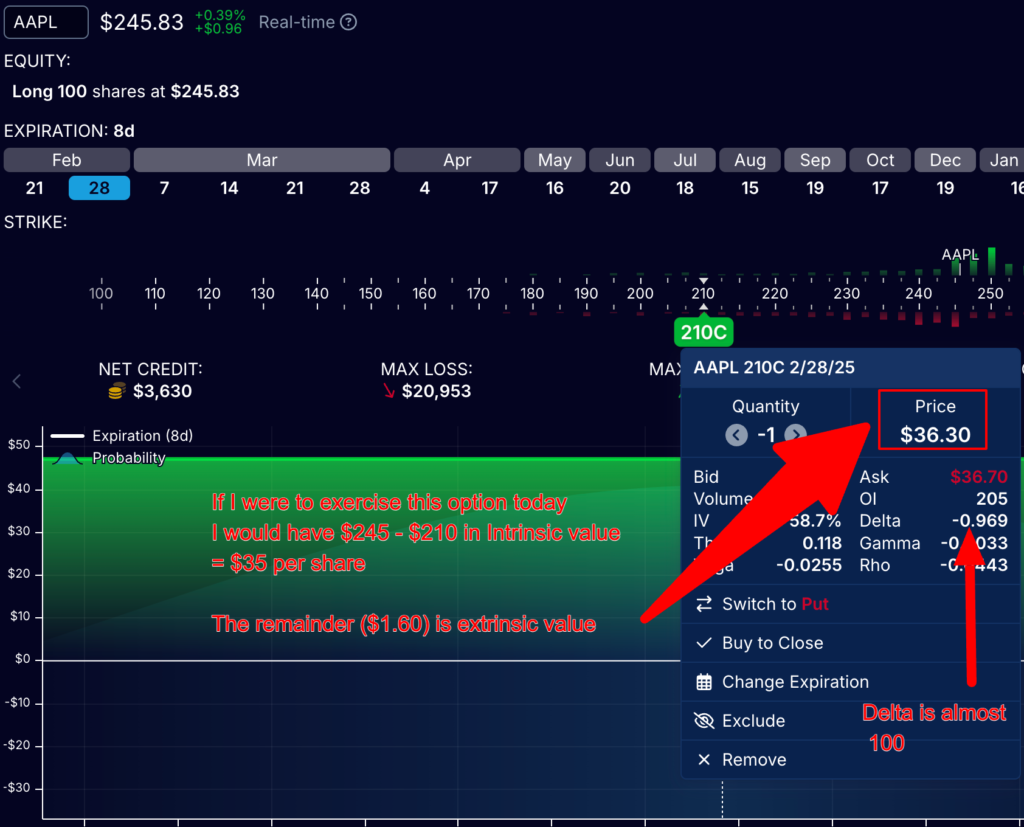Screen dimensions: 1024x827
Task: Click the left chevron beside NET CREDIT
Action: tap(17, 381)
